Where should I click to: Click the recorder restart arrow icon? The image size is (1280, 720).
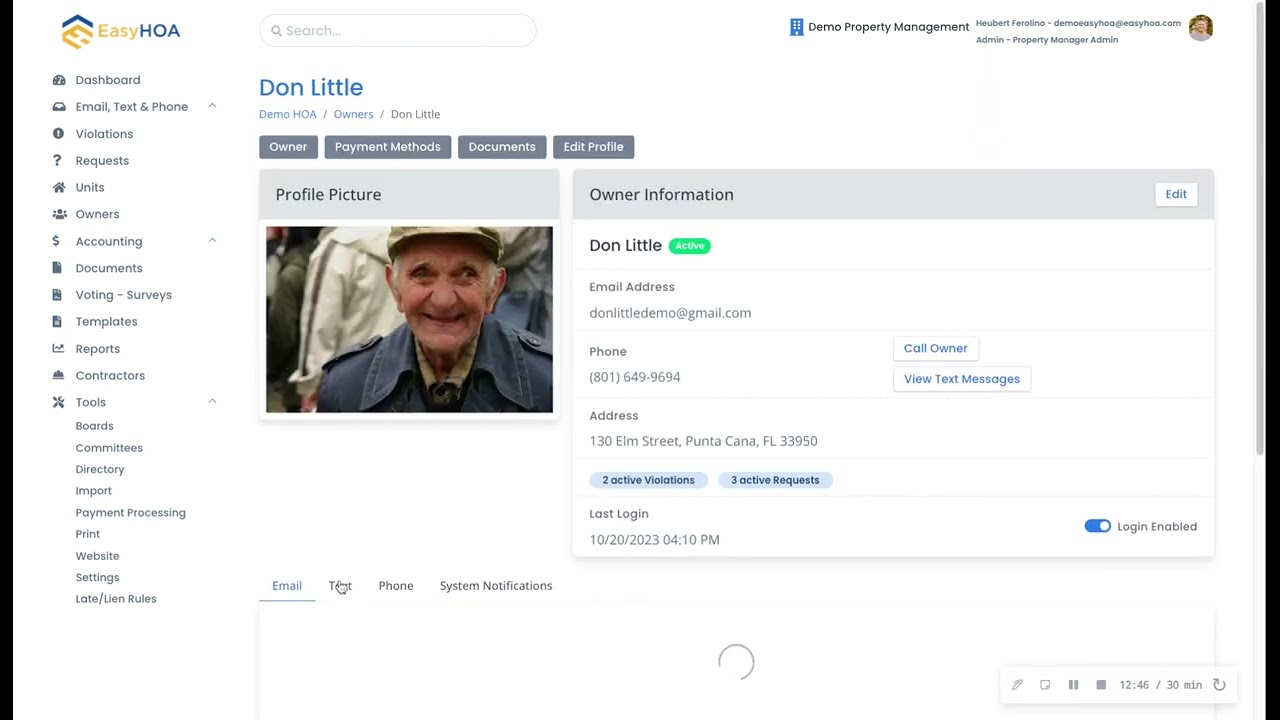pyautogui.click(x=1219, y=685)
